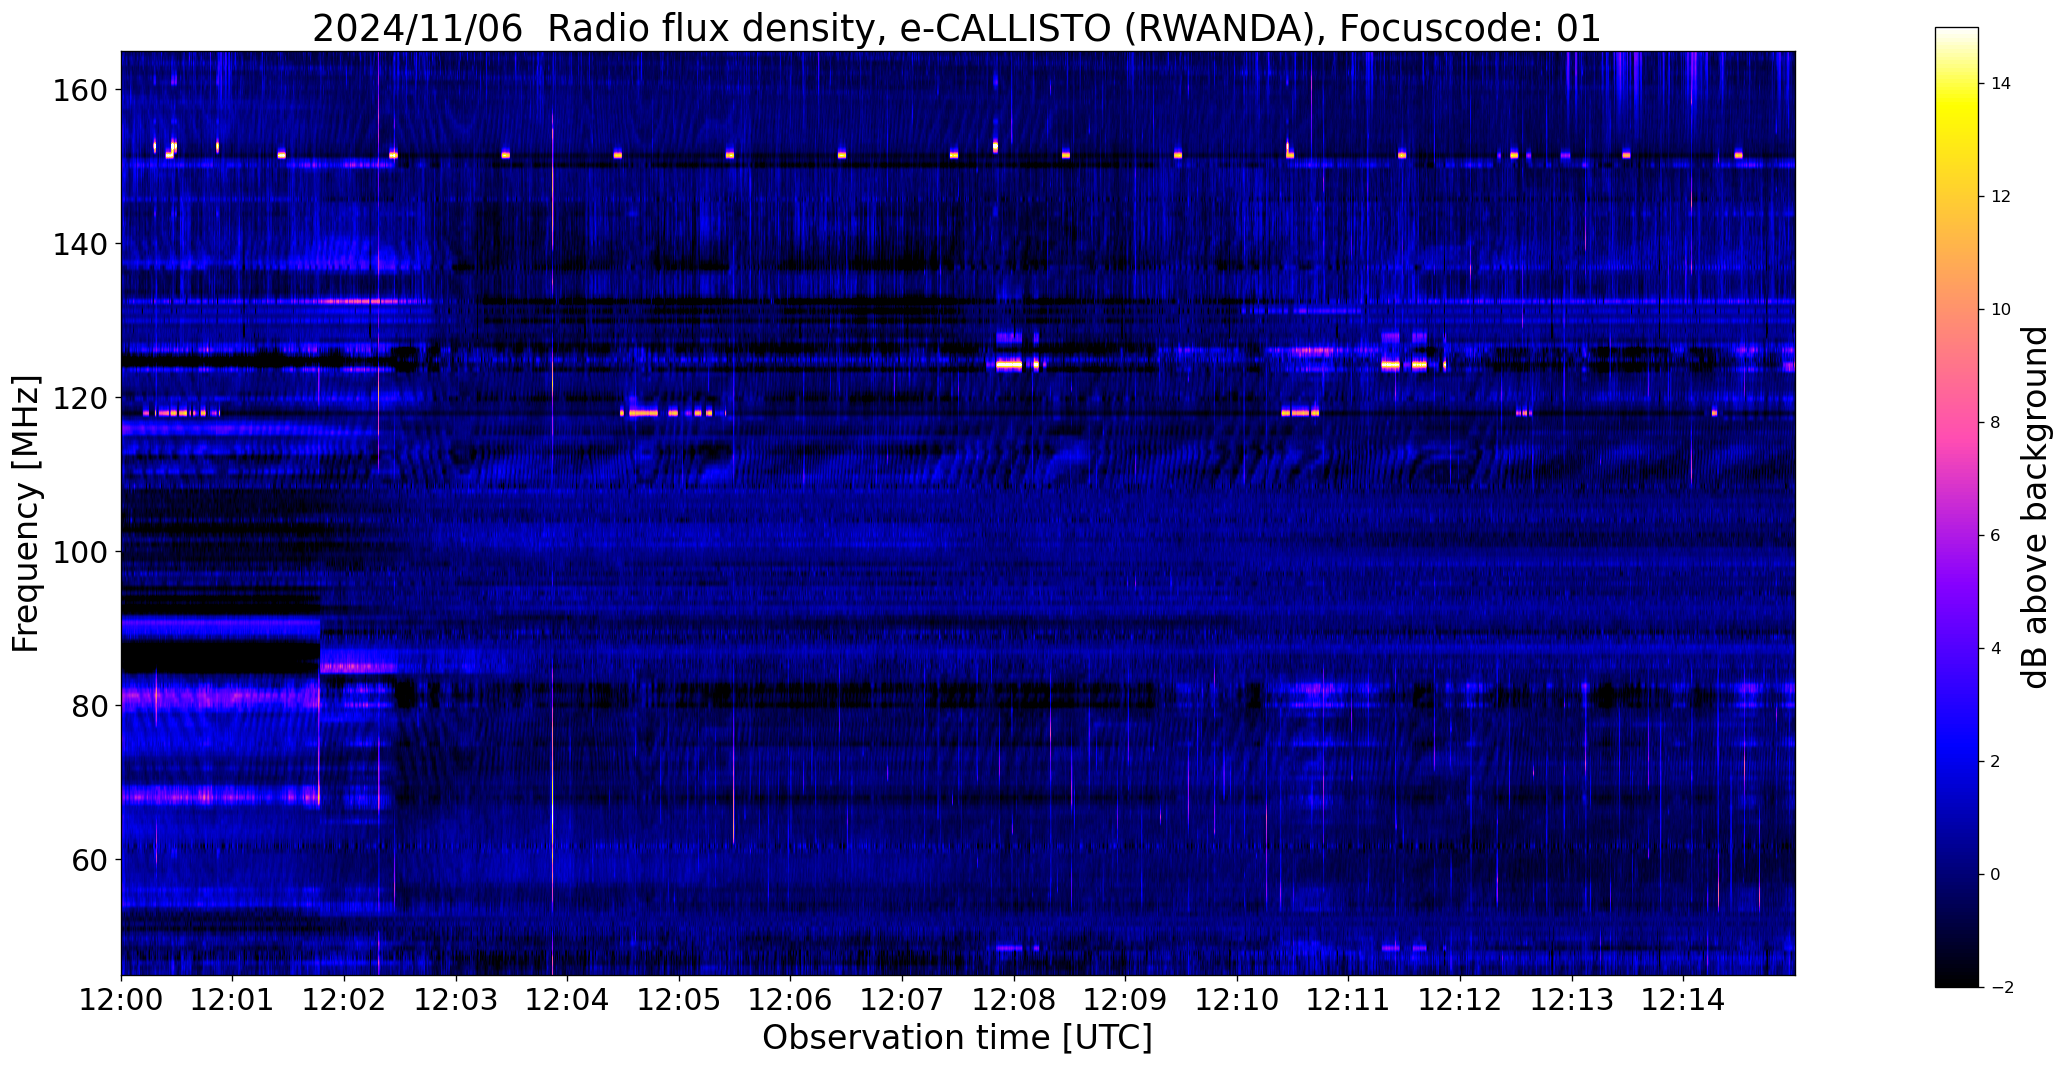The width and height of the screenshot is (2066, 1067).
Task: Click the bright 124 MHz burst at 12:08
Action: click(1009, 365)
